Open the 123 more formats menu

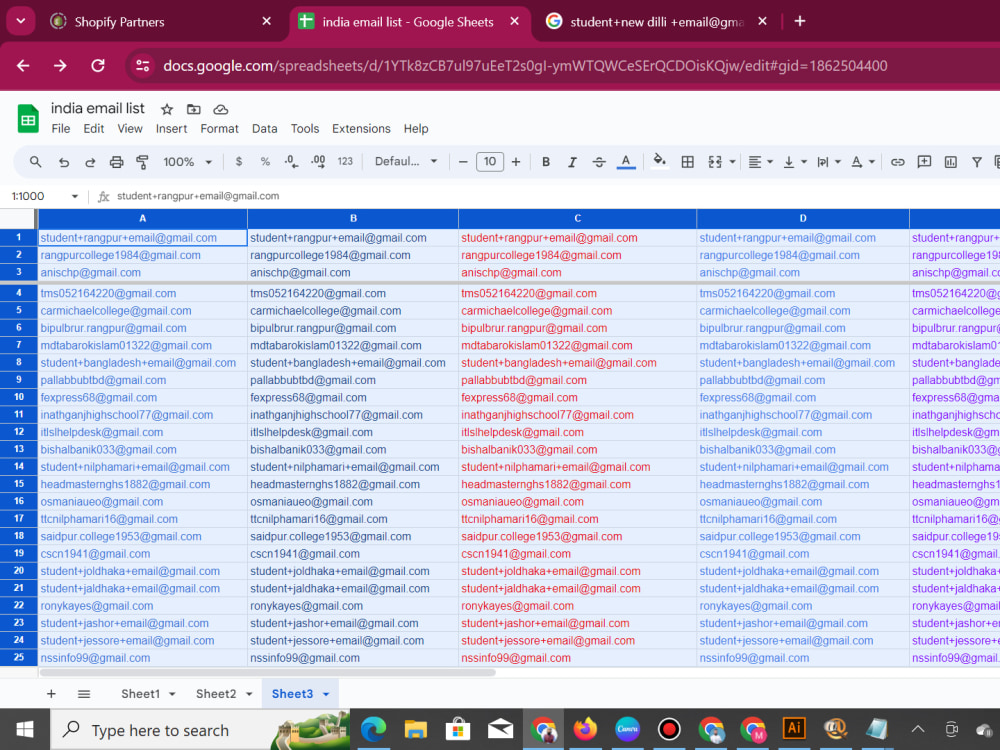coord(345,162)
